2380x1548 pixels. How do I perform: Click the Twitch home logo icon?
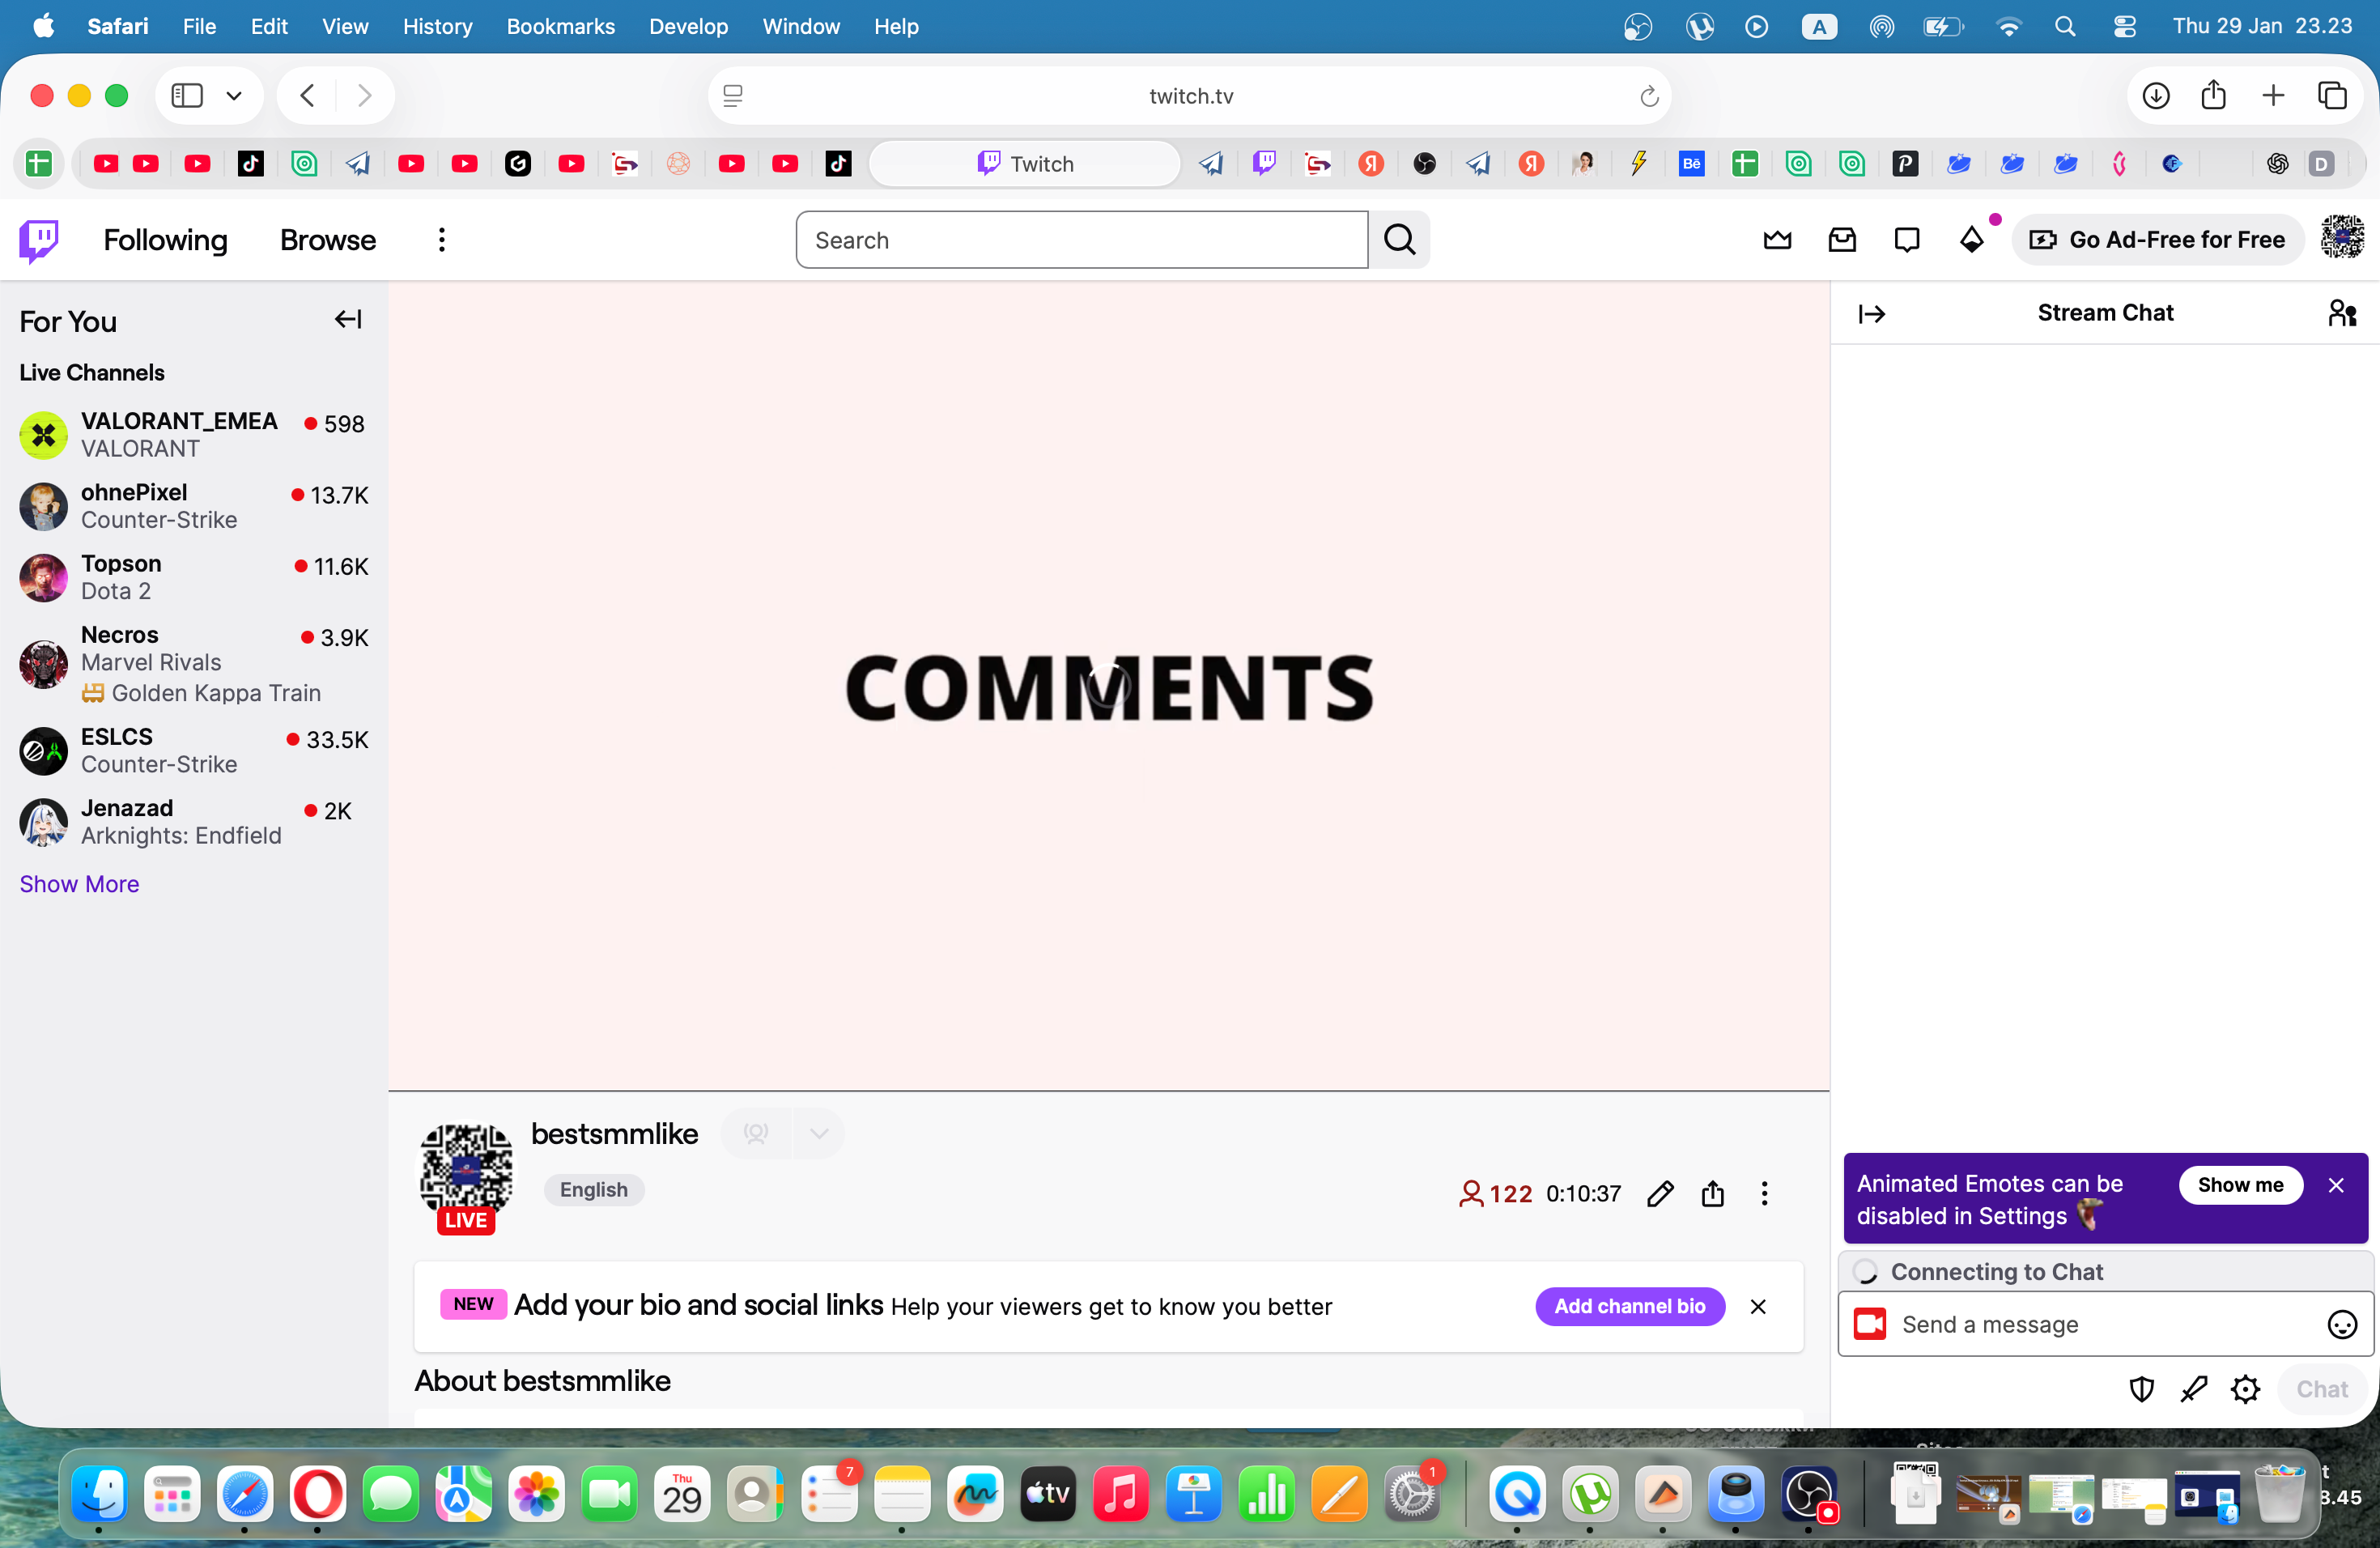coord(39,240)
